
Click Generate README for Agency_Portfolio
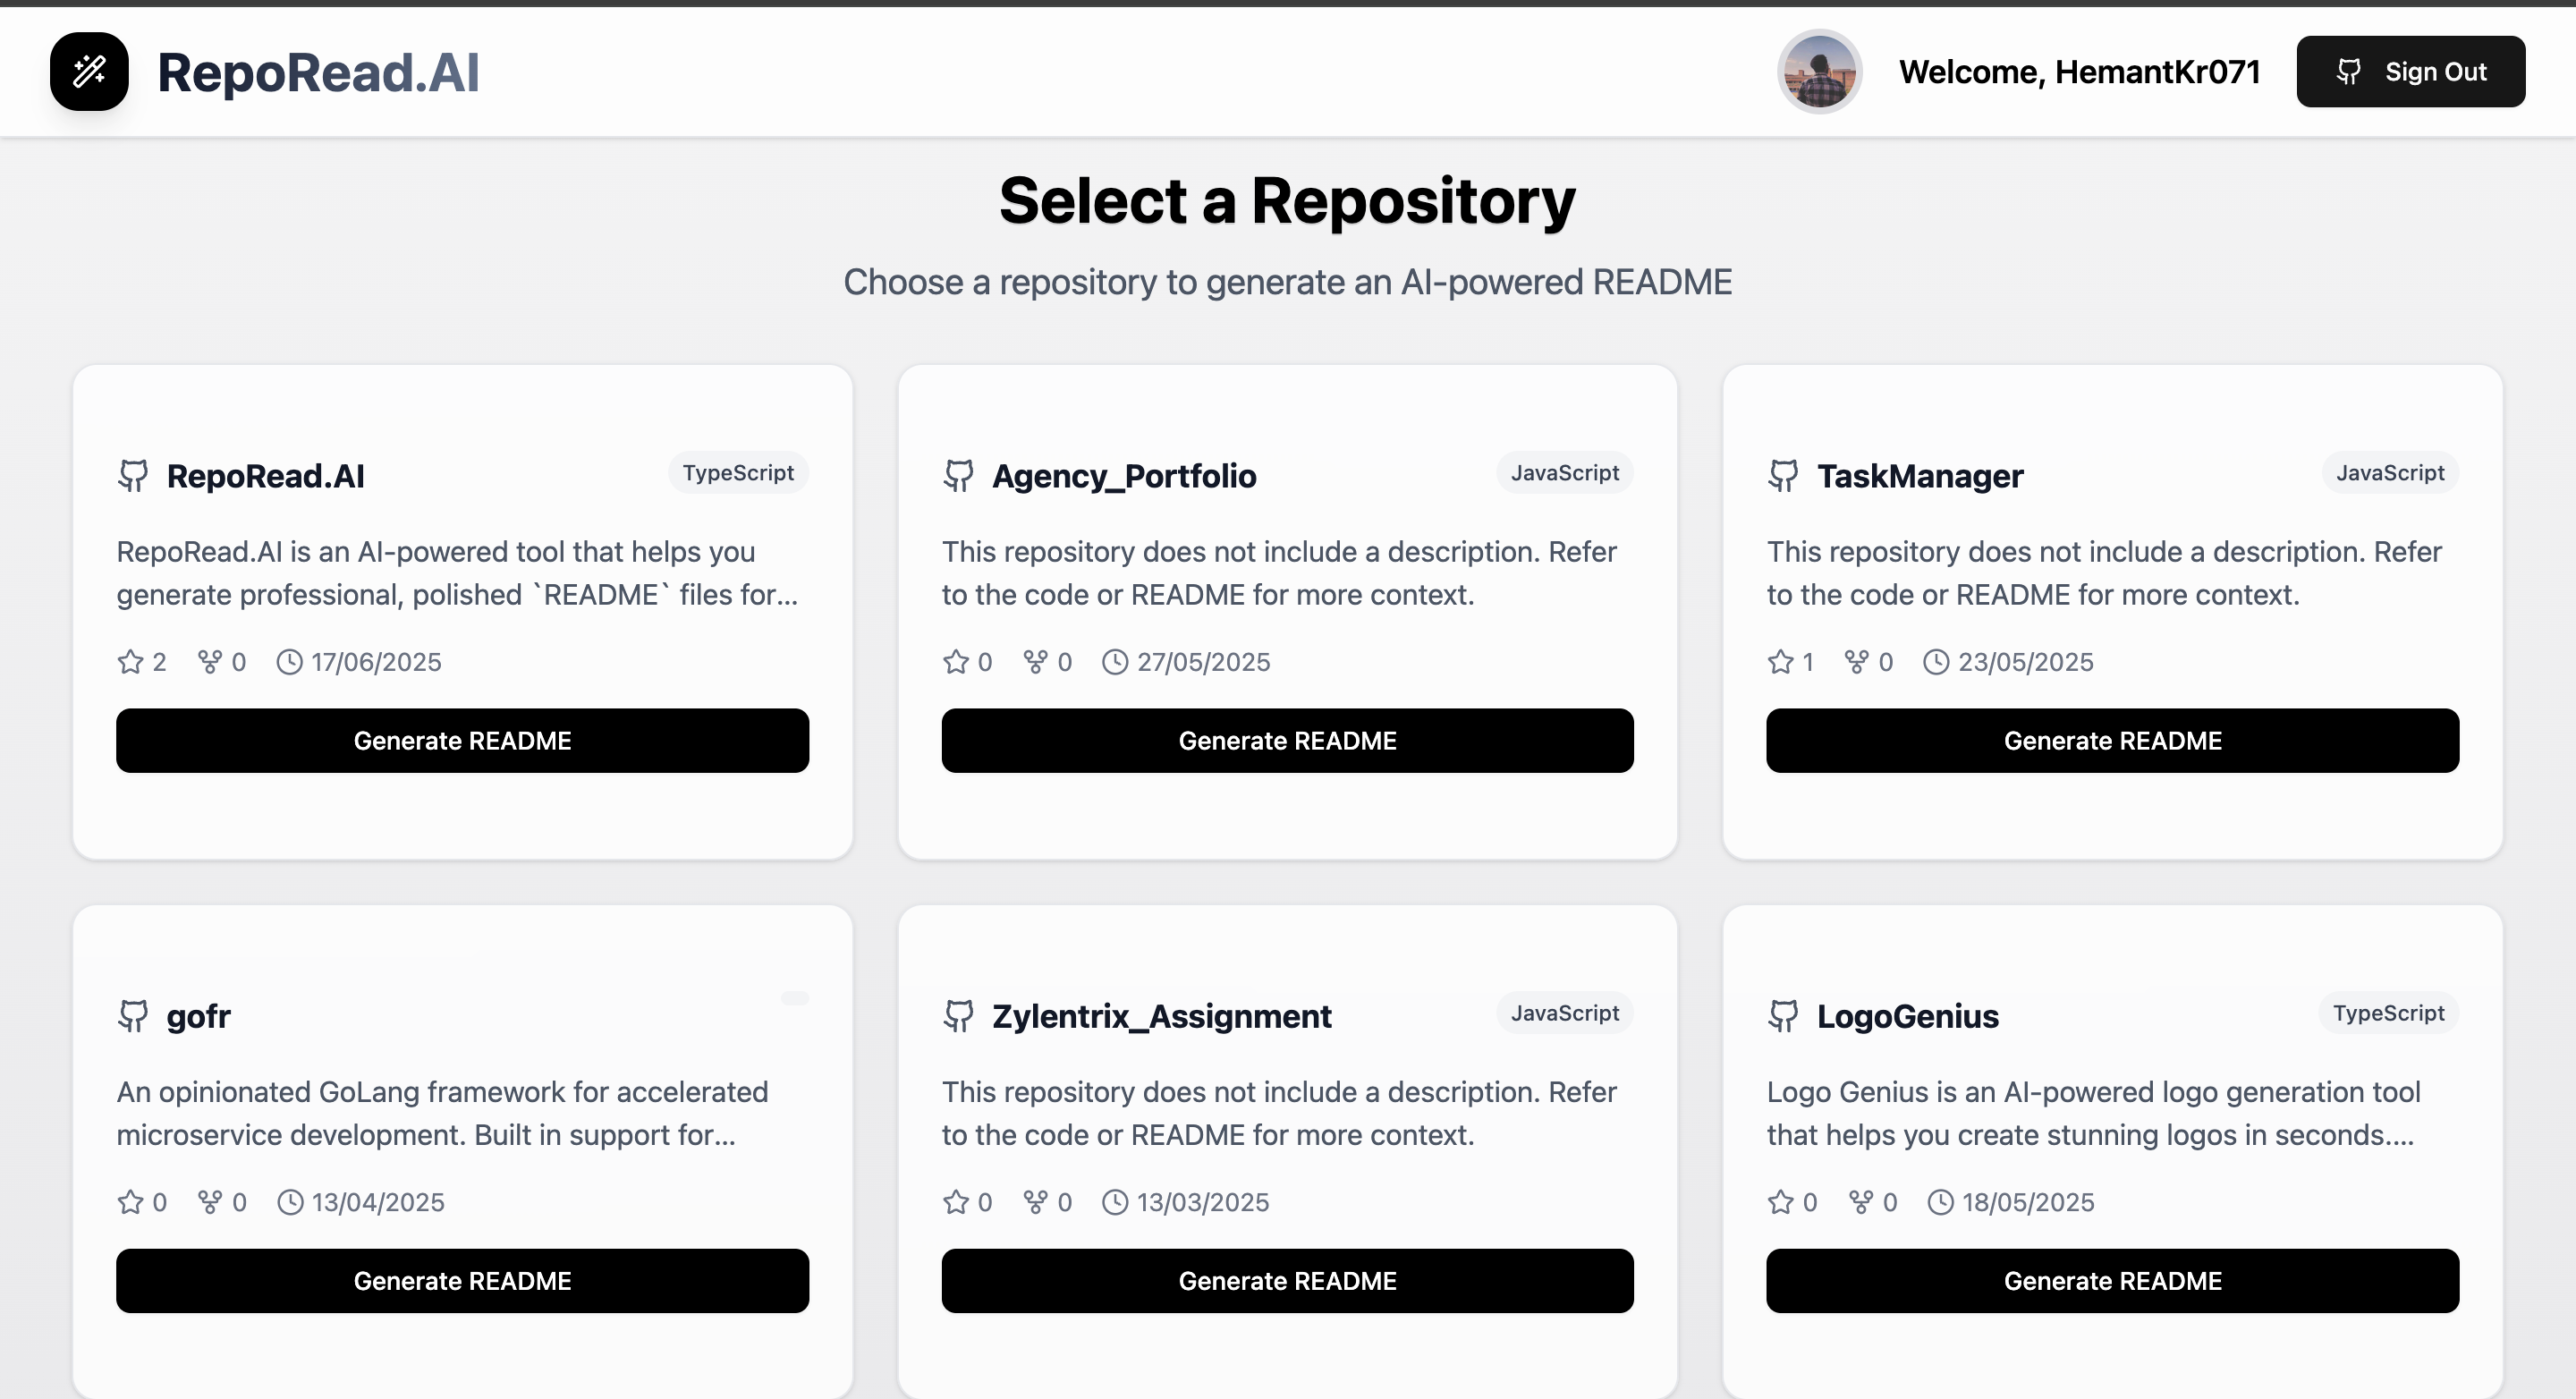tap(1288, 740)
